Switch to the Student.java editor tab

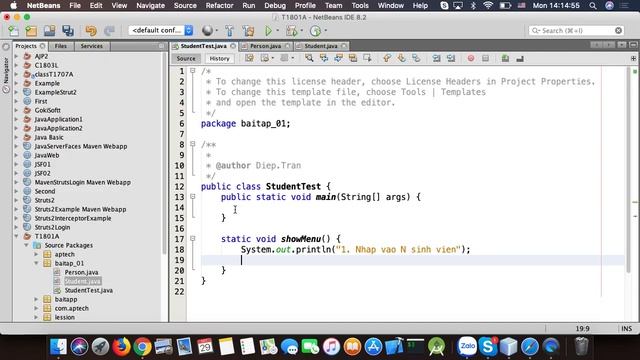tap(321, 46)
